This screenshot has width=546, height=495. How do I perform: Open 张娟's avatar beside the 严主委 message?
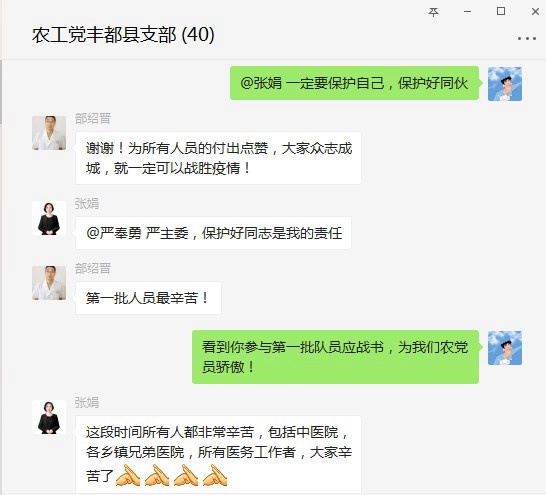49,218
